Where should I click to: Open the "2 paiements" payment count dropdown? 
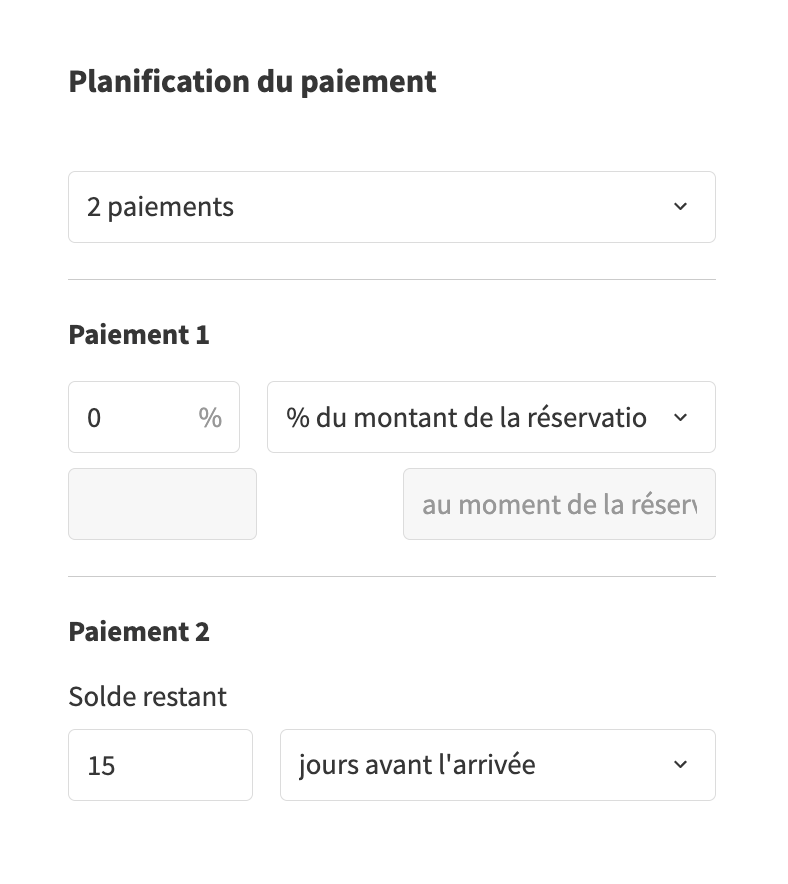391,207
